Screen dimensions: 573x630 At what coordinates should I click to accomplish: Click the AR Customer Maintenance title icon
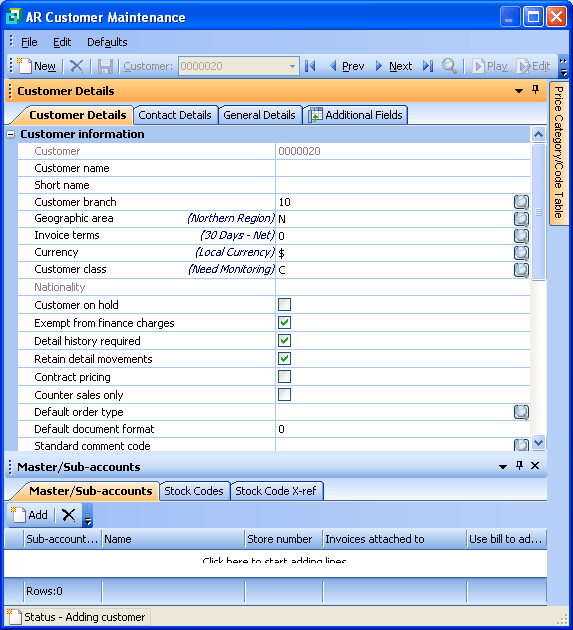(x=13, y=17)
